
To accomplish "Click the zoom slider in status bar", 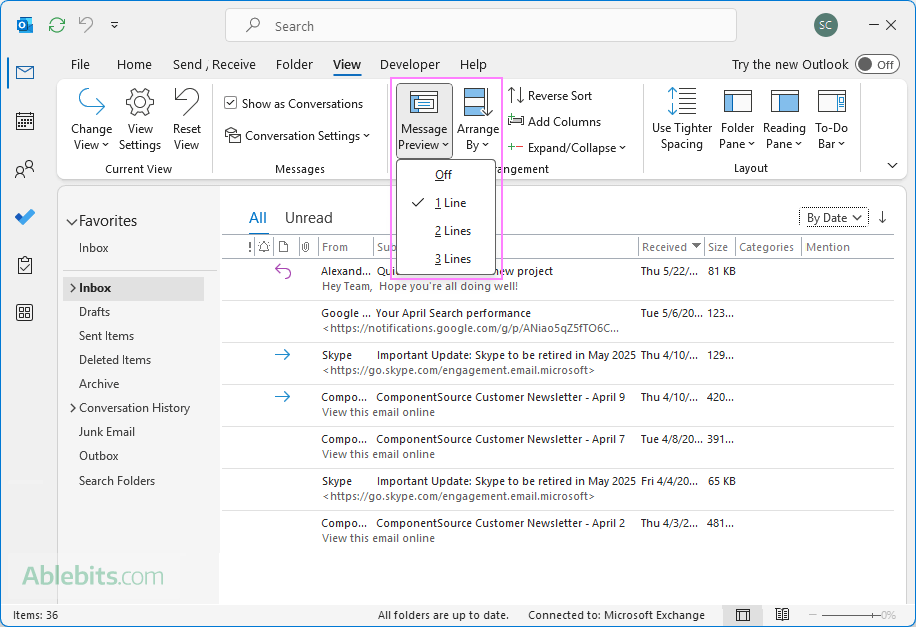I will pyautogui.click(x=852, y=615).
